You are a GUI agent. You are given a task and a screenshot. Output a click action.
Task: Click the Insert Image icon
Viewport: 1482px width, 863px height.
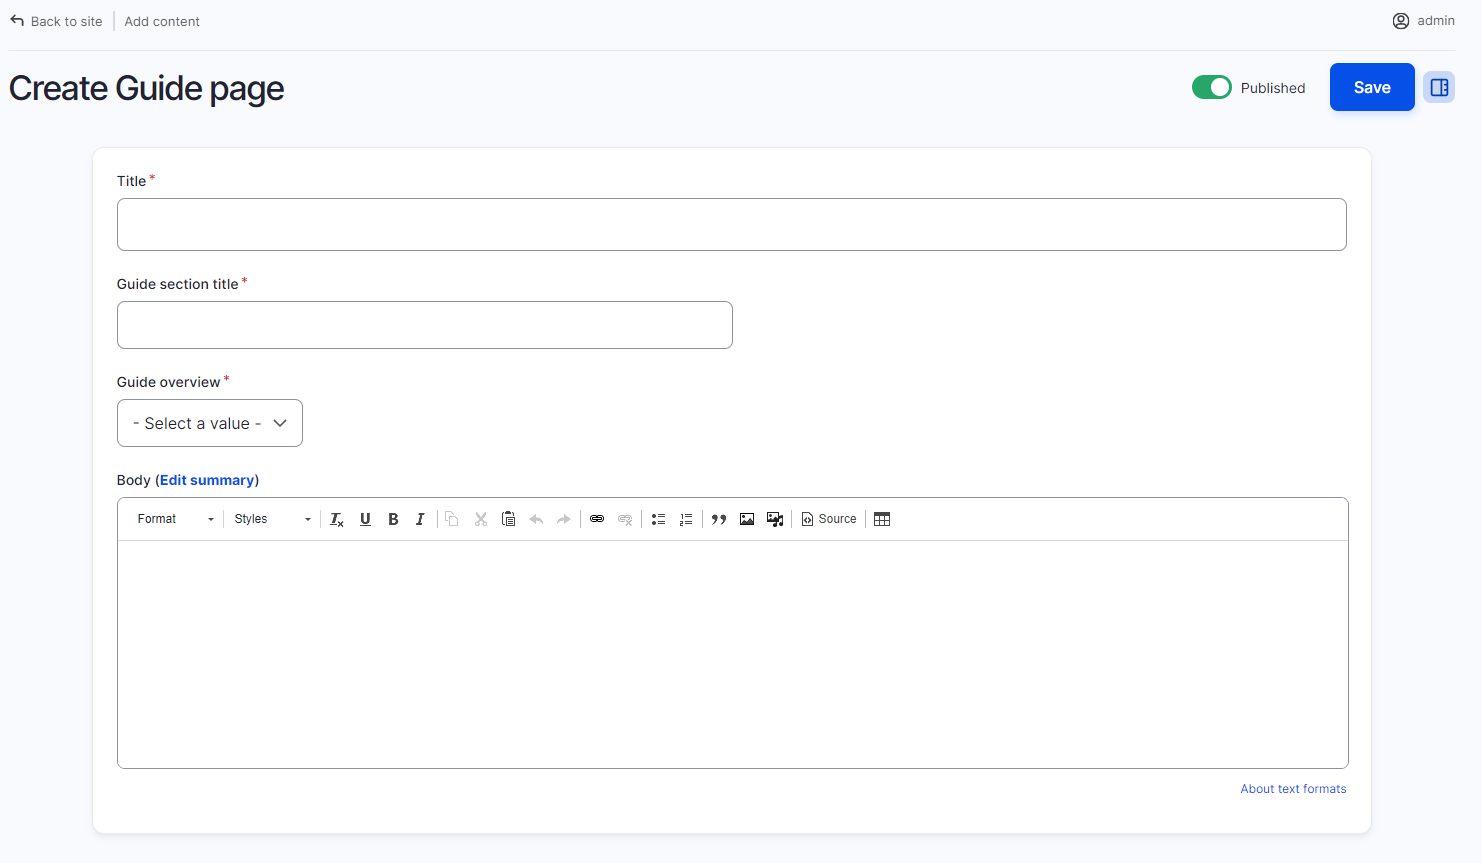point(747,519)
